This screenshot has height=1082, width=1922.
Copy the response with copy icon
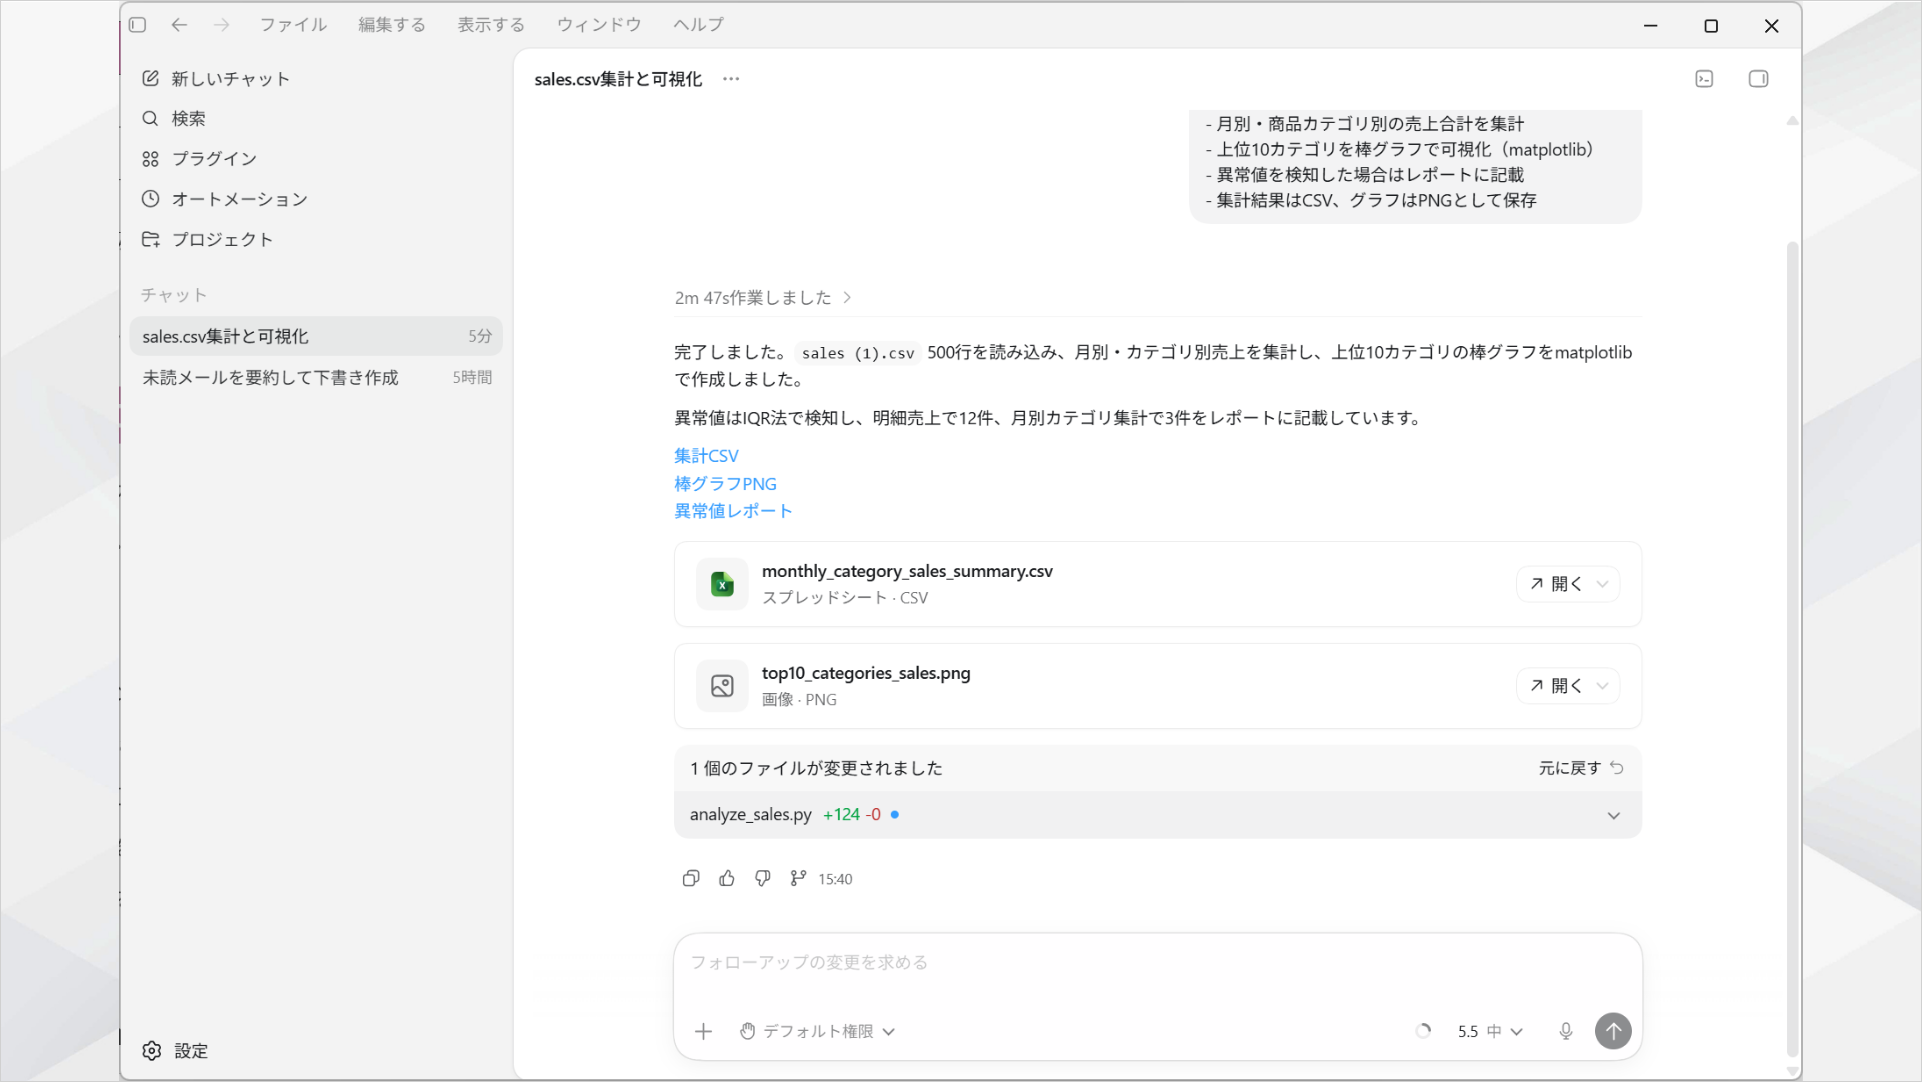pyautogui.click(x=691, y=879)
